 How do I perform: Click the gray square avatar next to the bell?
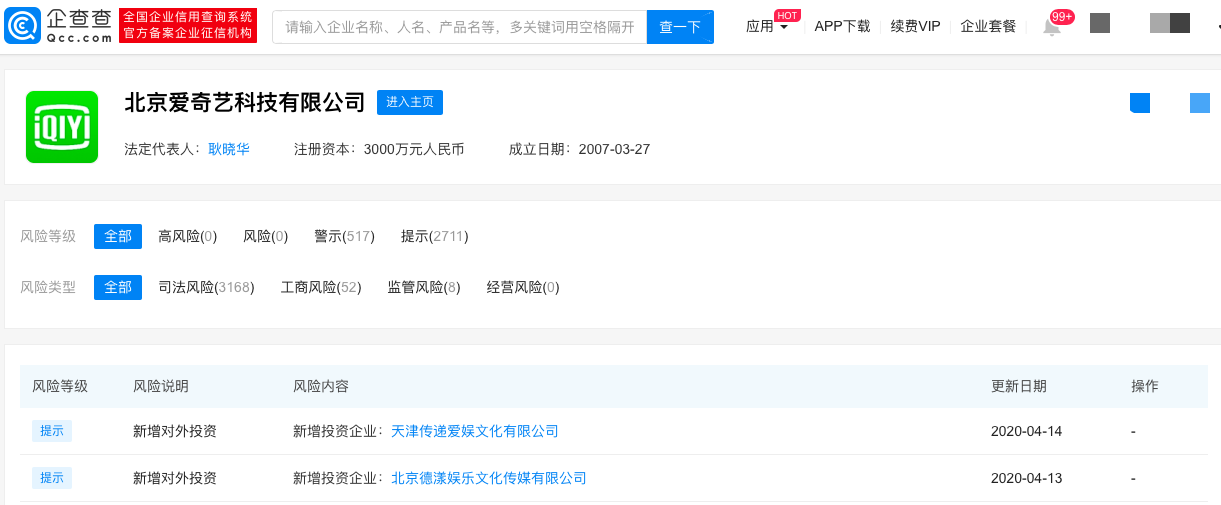[x=1100, y=23]
